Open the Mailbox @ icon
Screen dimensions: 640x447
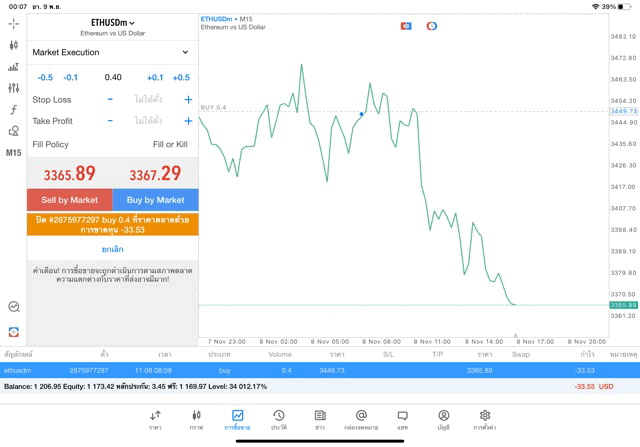coord(361,419)
